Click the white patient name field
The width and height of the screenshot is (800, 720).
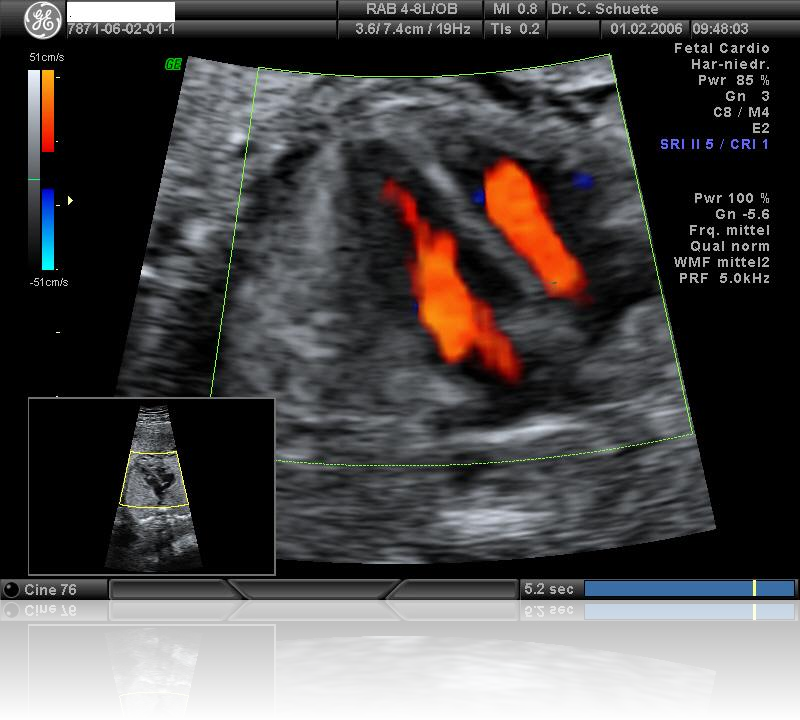point(120,11)
